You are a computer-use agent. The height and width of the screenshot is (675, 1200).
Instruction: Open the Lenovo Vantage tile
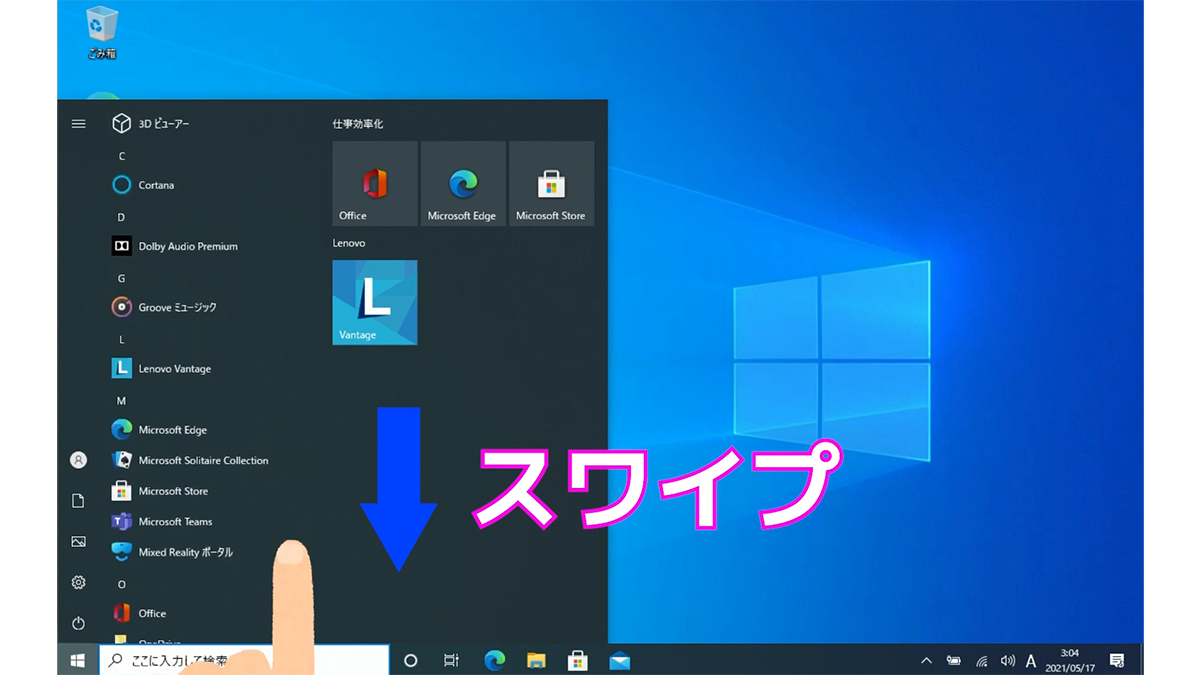click(374, 302)
